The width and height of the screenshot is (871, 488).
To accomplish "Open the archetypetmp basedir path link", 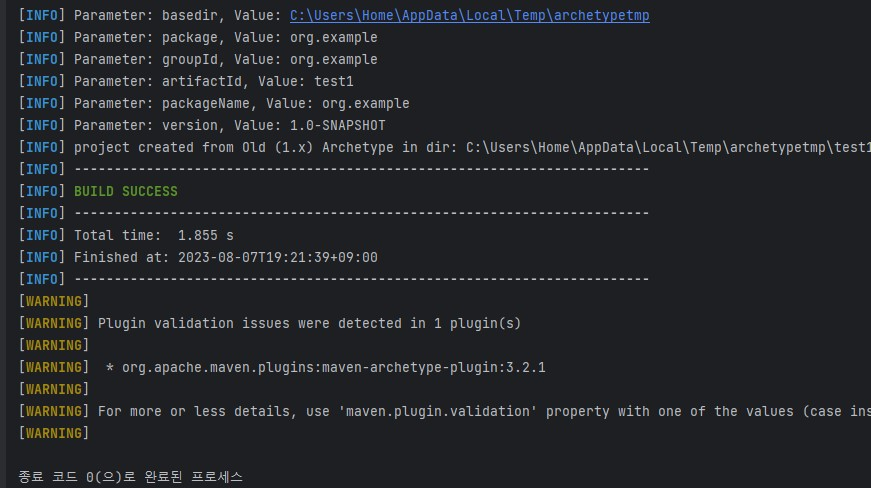I will click(x=469, y=16).
